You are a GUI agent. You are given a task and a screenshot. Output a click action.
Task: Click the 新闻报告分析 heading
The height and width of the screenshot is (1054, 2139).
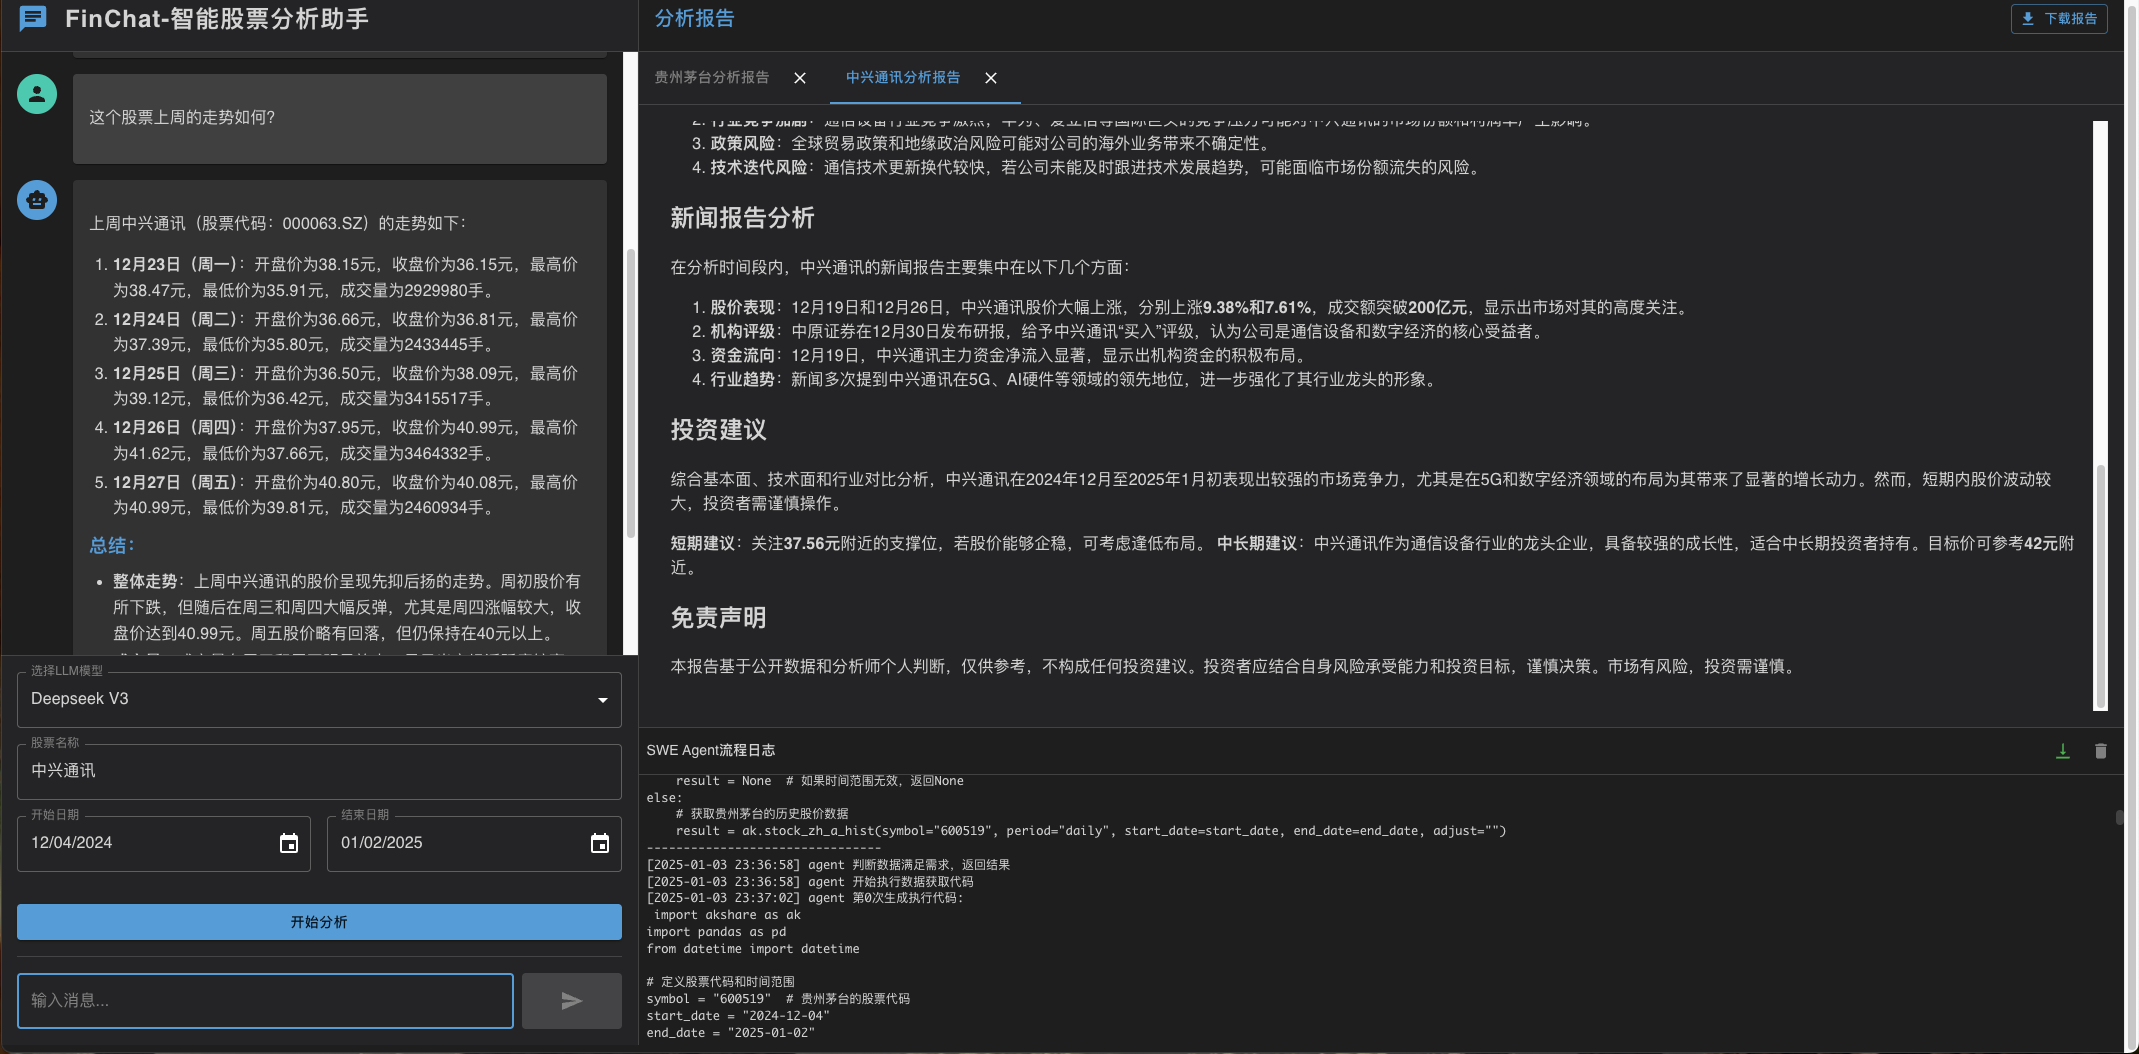coord(742,218)
